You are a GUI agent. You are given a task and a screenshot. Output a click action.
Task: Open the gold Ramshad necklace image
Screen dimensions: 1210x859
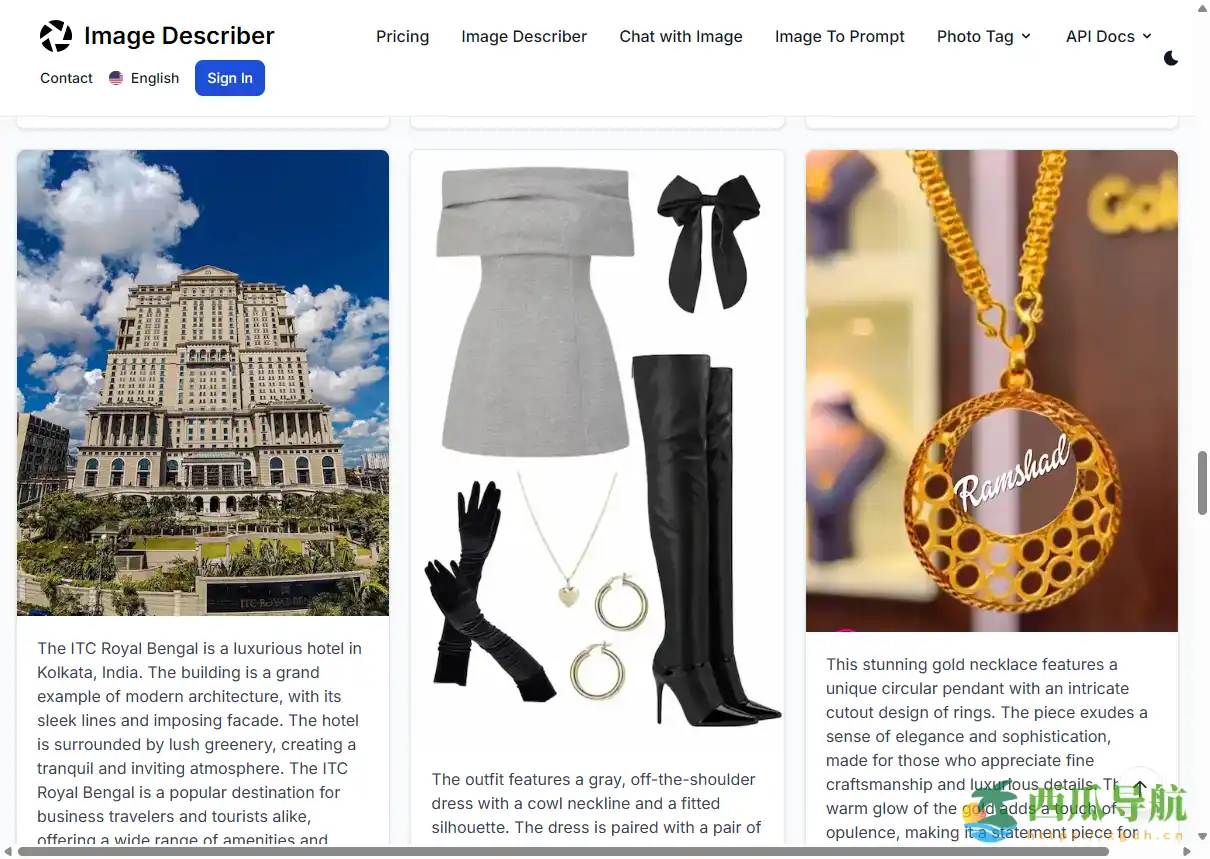click(x=992, y=391)
